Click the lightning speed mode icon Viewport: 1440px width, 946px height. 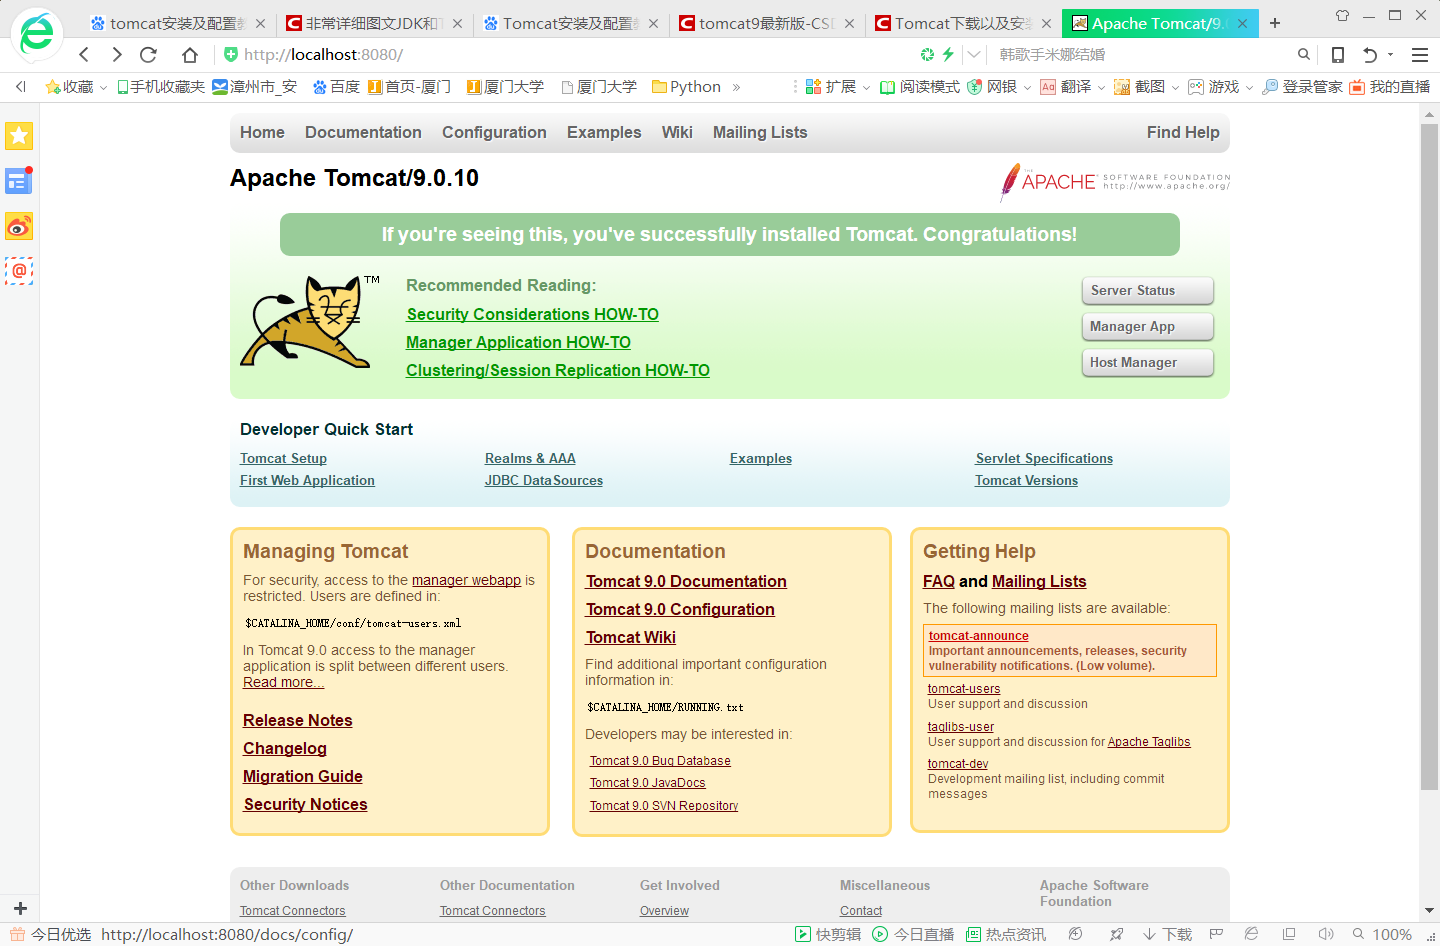(948, 55)
